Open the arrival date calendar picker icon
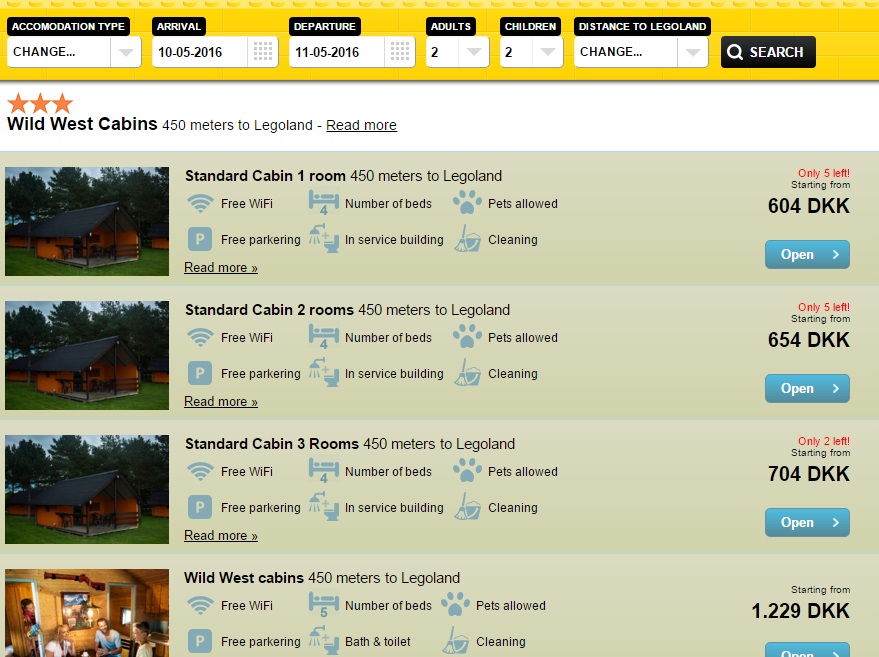The height and width of the screenshot is (657, 879). 262,52
